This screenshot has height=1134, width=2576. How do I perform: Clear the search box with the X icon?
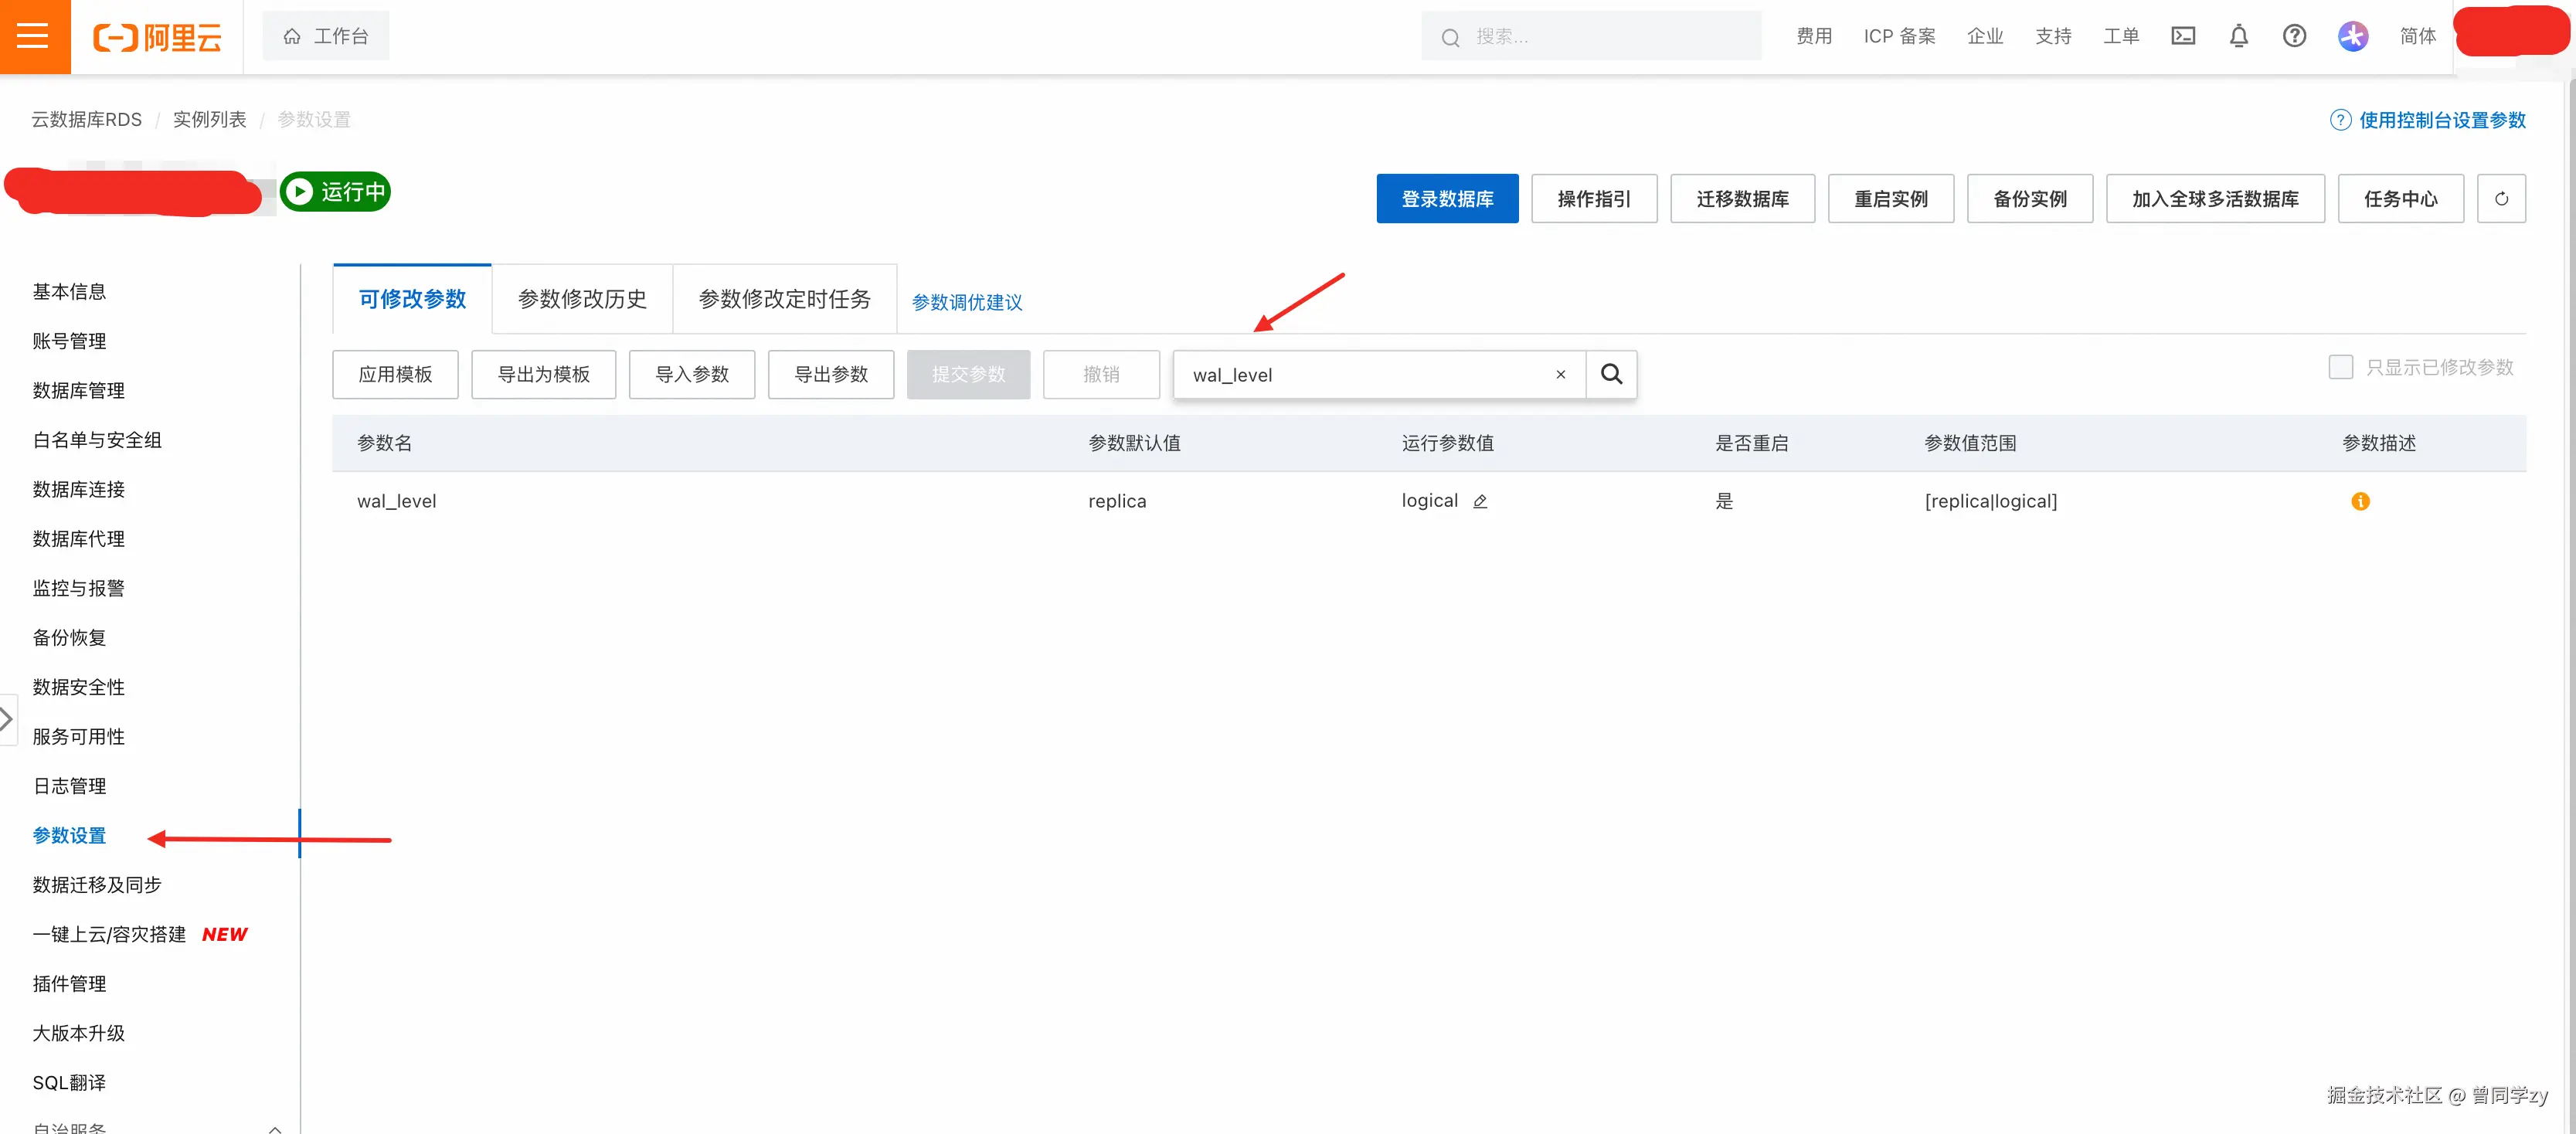pos(1560,374)
